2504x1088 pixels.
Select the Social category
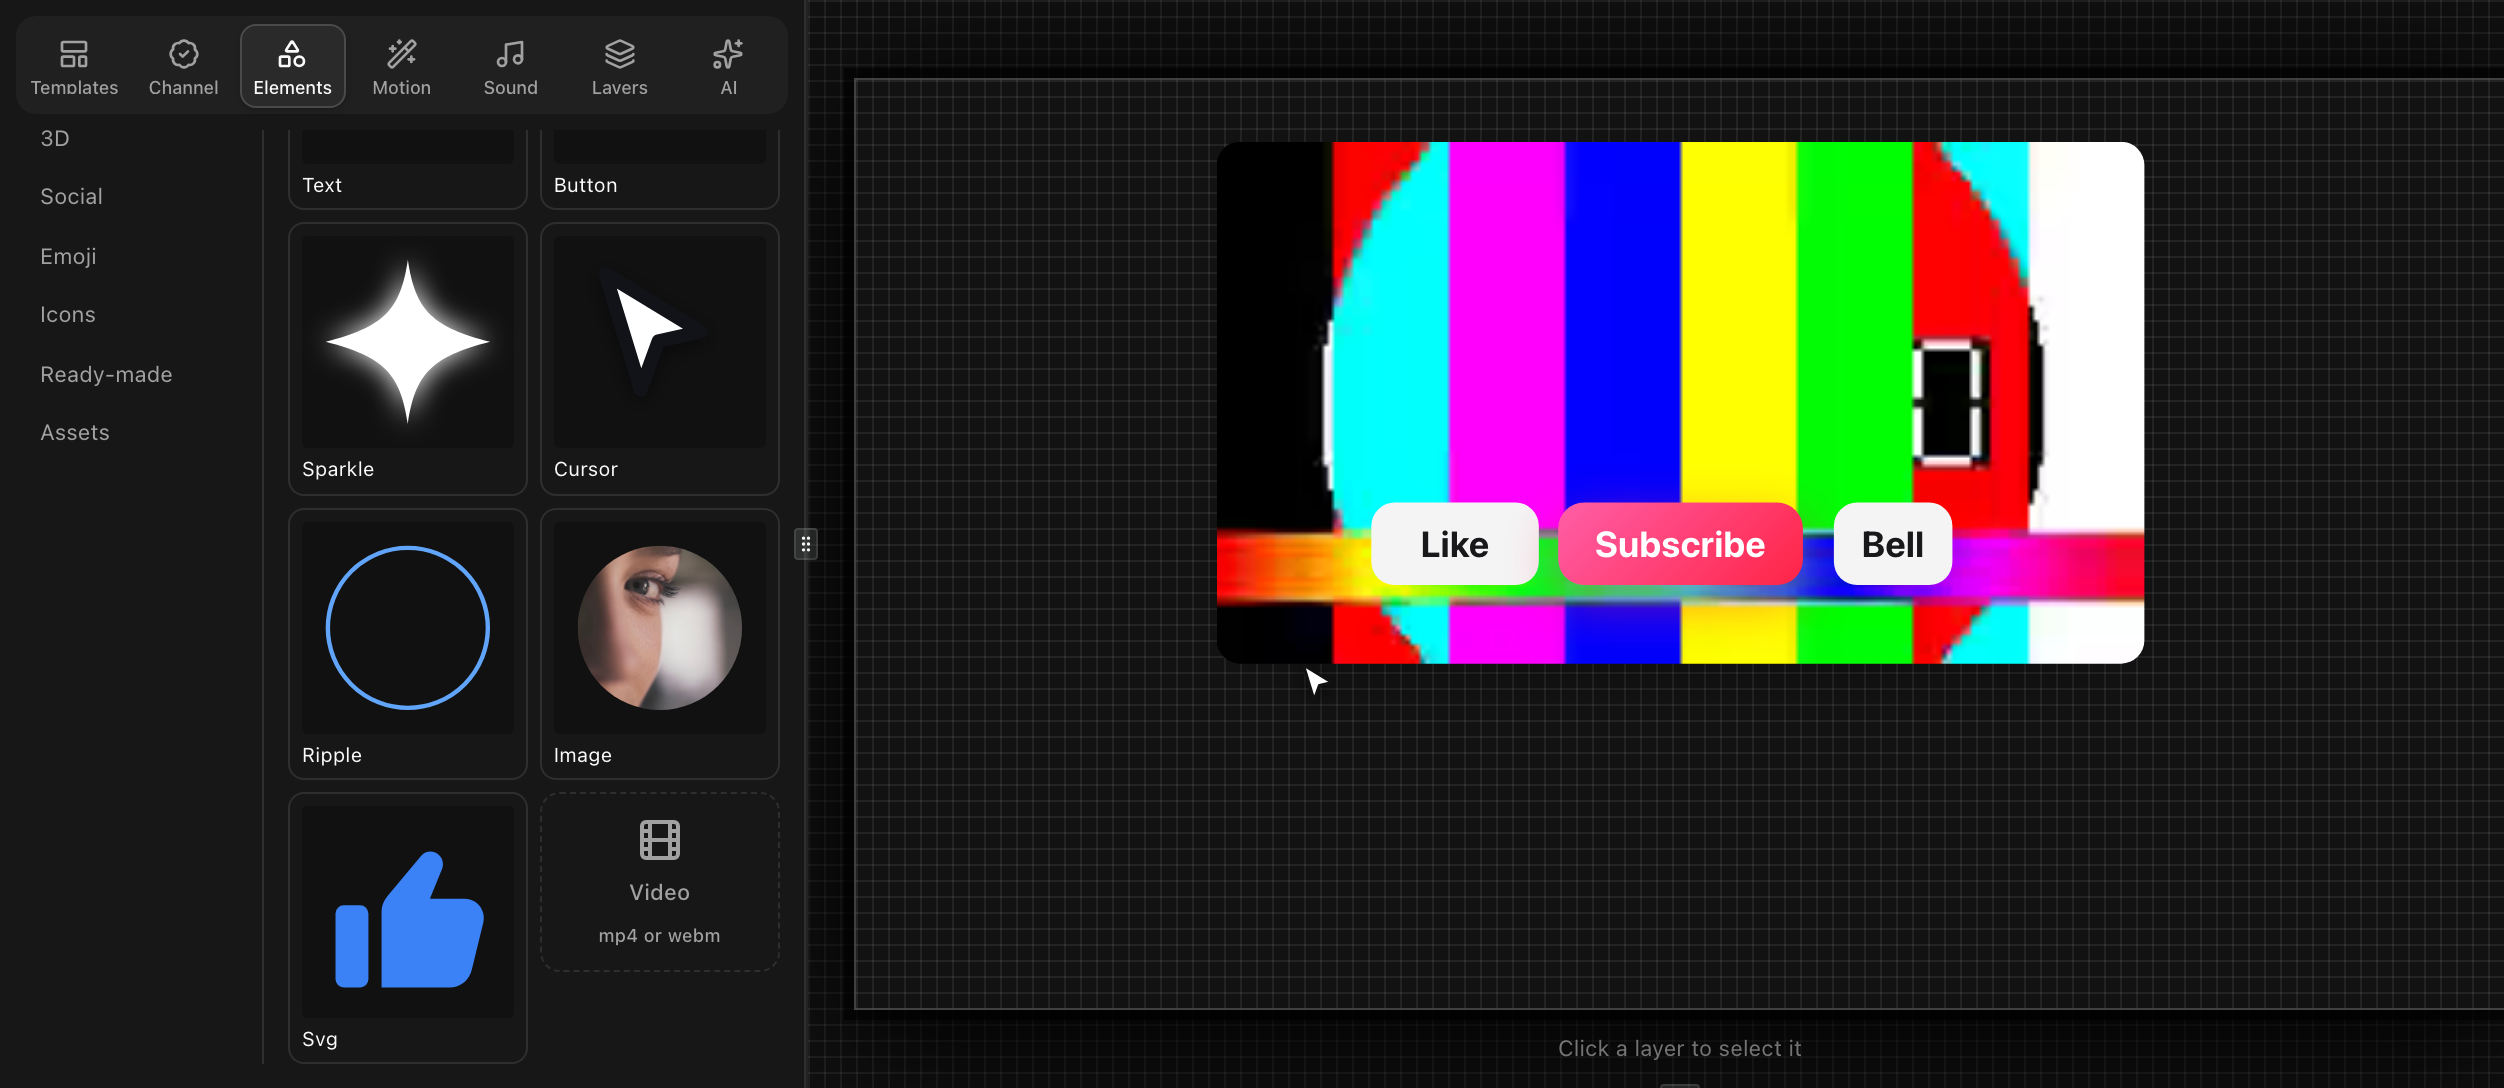71,196
